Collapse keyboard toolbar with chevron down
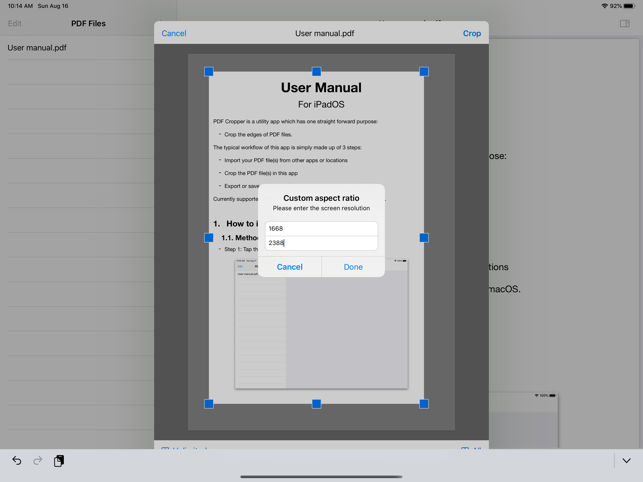Image resolution: width=643 pixels, height=482 pixels. pos(626,461)
